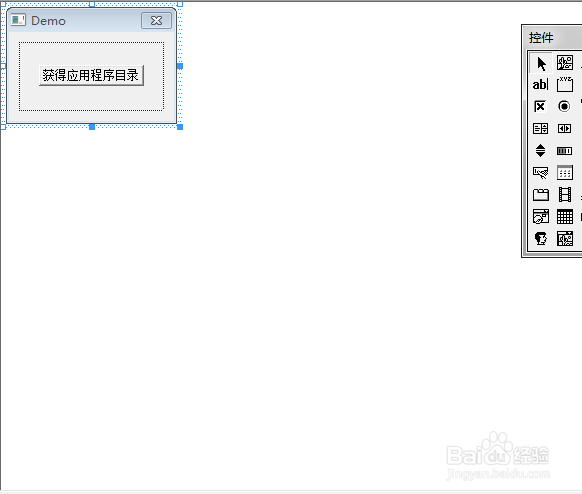Screen dimensions: 582x494
Task: Click the Demo dialog's title bar icon
Action: click(x=18, y=20)
